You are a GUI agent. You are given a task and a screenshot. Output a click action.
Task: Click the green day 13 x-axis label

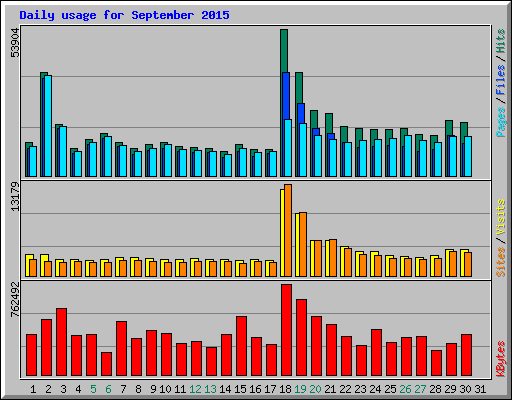[210, 389]
